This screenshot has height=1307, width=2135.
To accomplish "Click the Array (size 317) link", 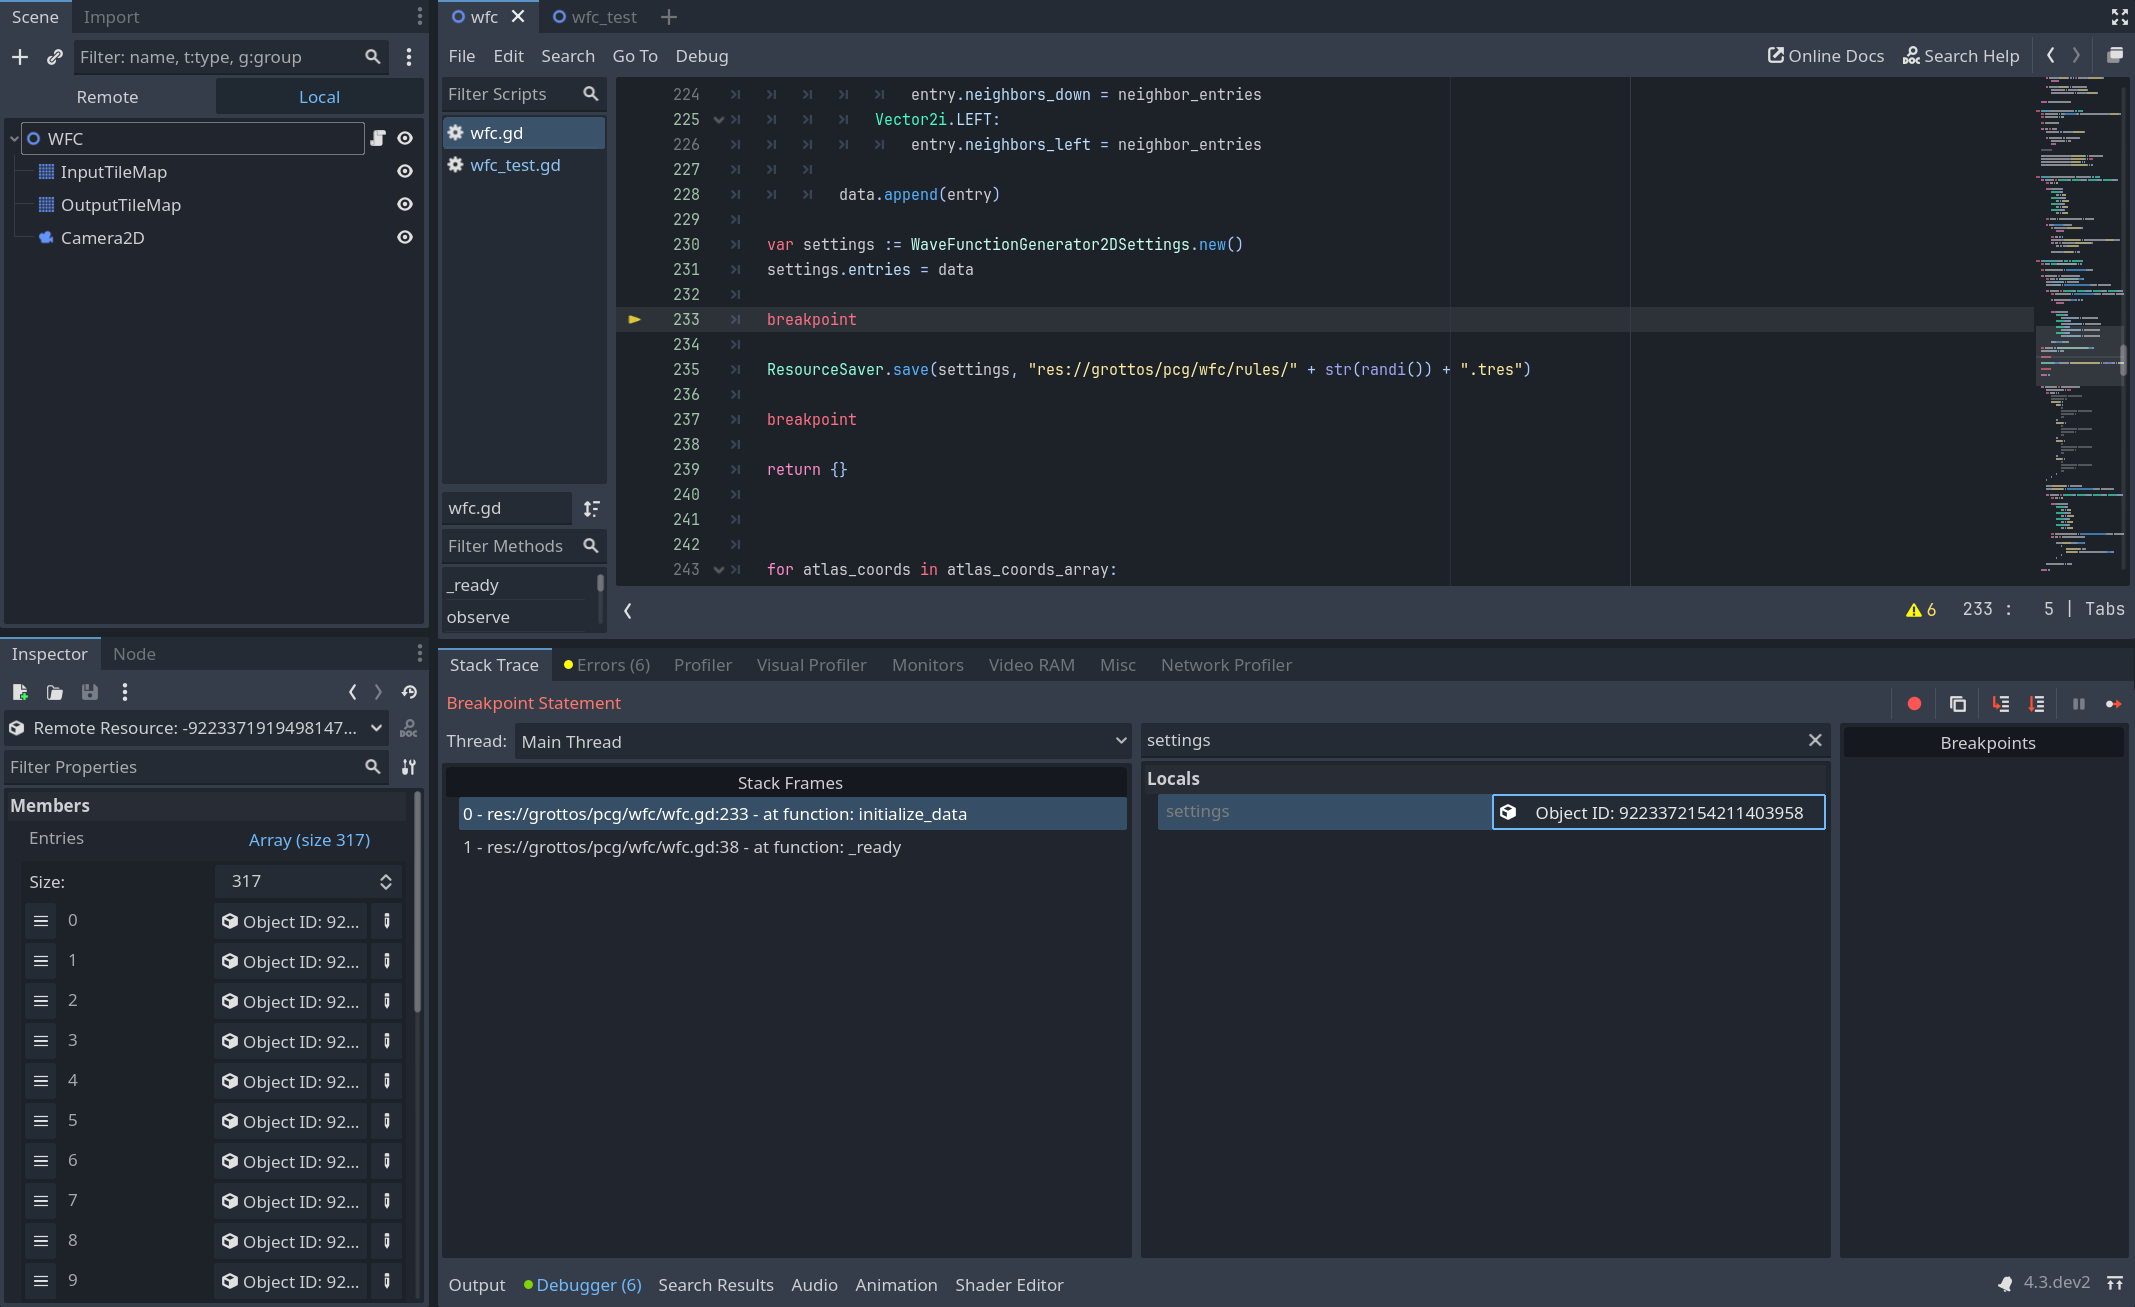I will tap(310, 839).
